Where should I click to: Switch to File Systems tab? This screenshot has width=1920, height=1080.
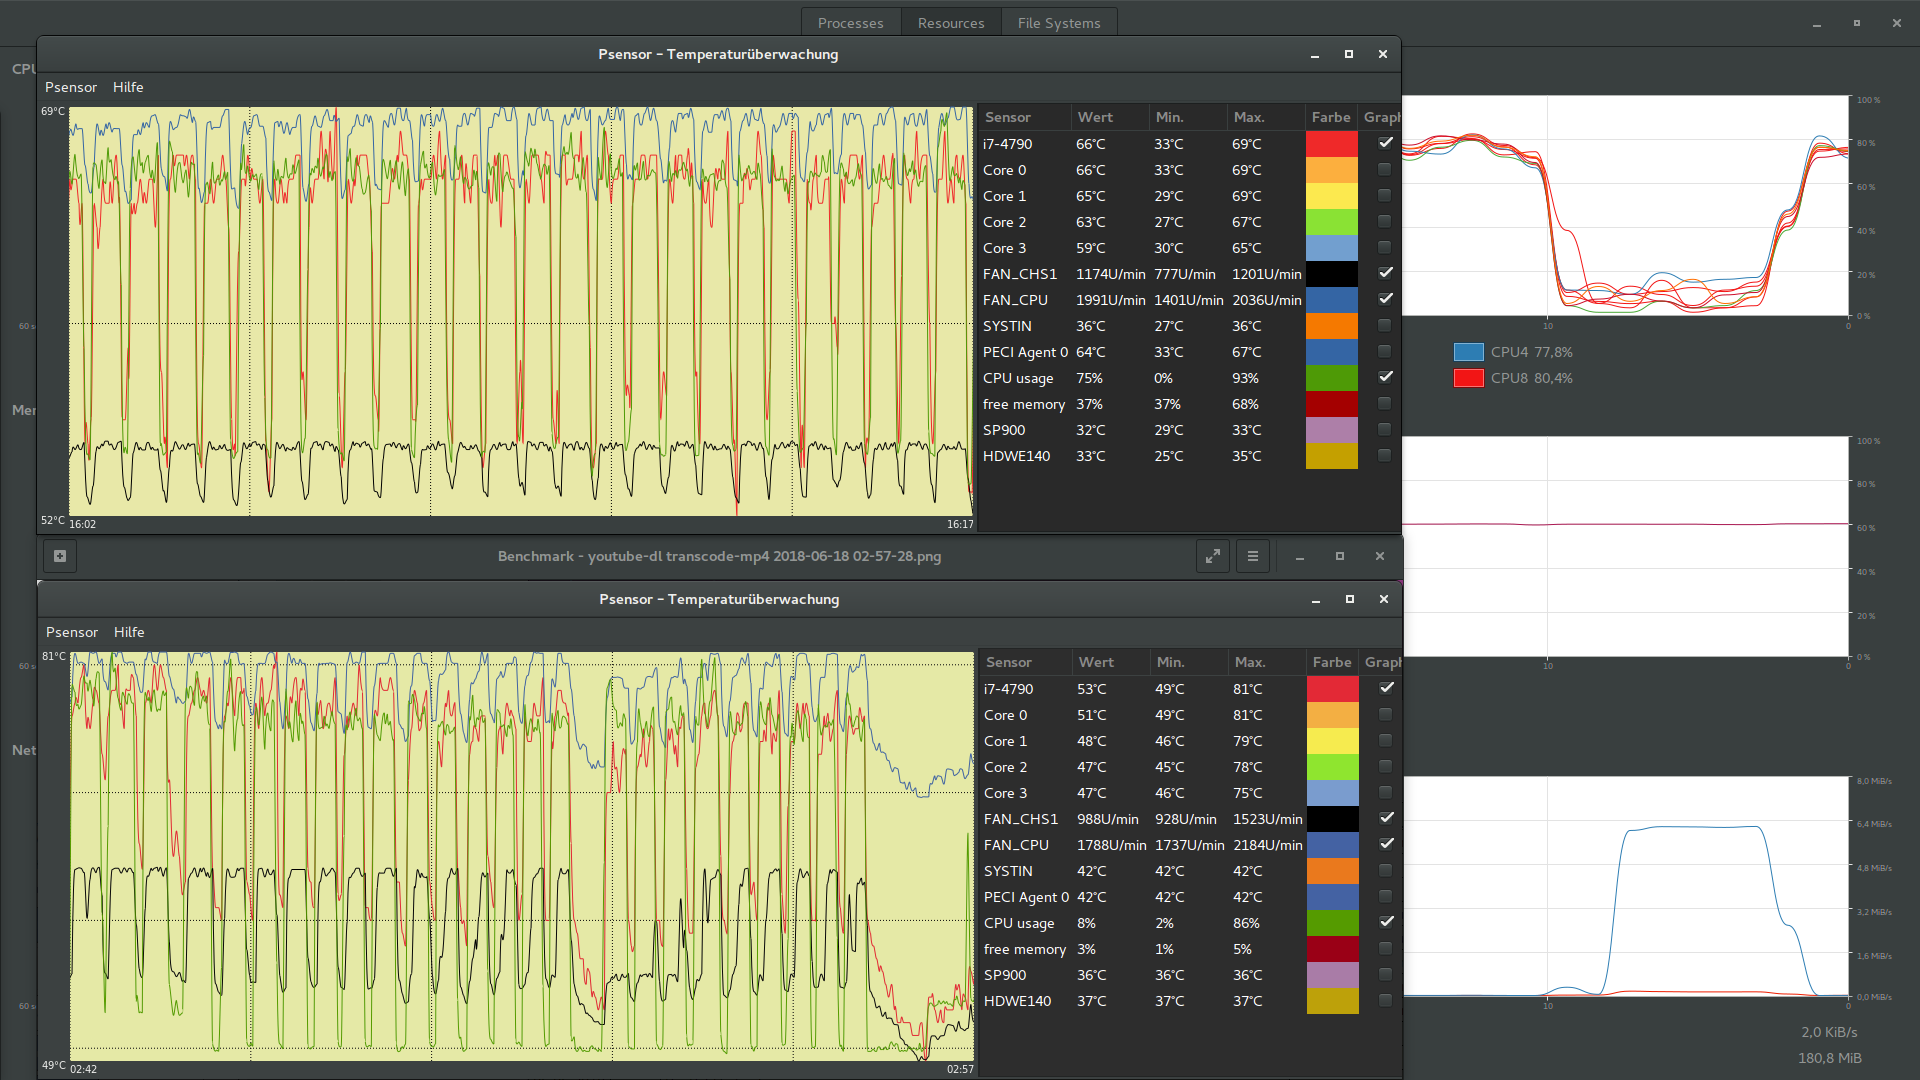click(x=1059, y=22)
